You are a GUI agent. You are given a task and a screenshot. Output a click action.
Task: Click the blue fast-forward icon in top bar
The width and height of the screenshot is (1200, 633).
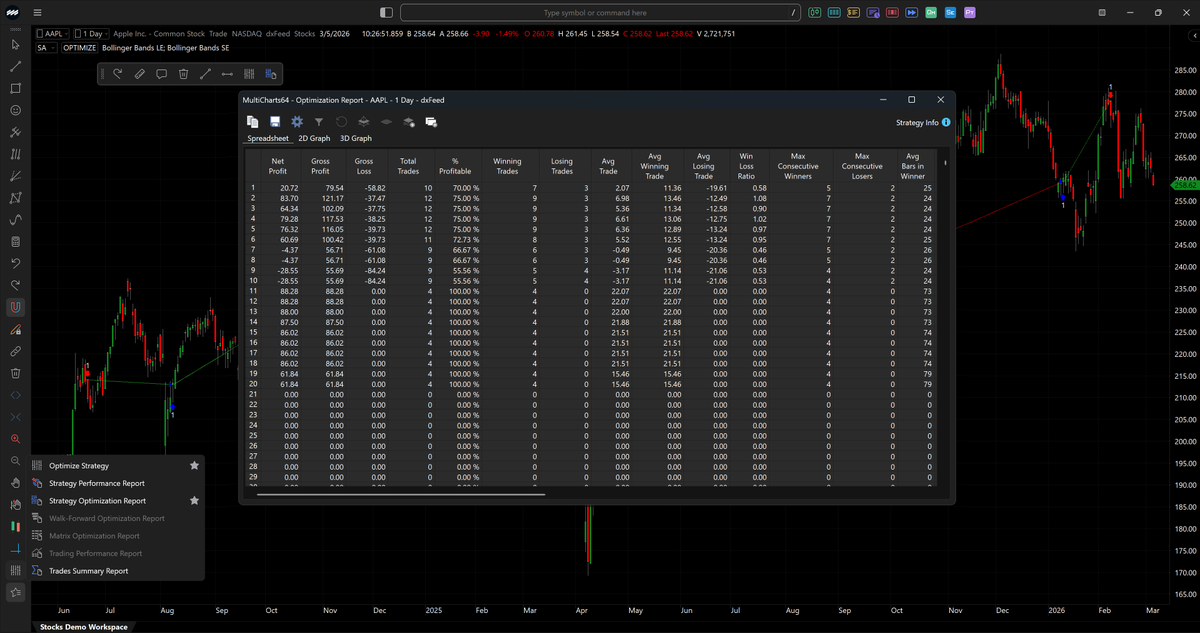click(911, 13)
